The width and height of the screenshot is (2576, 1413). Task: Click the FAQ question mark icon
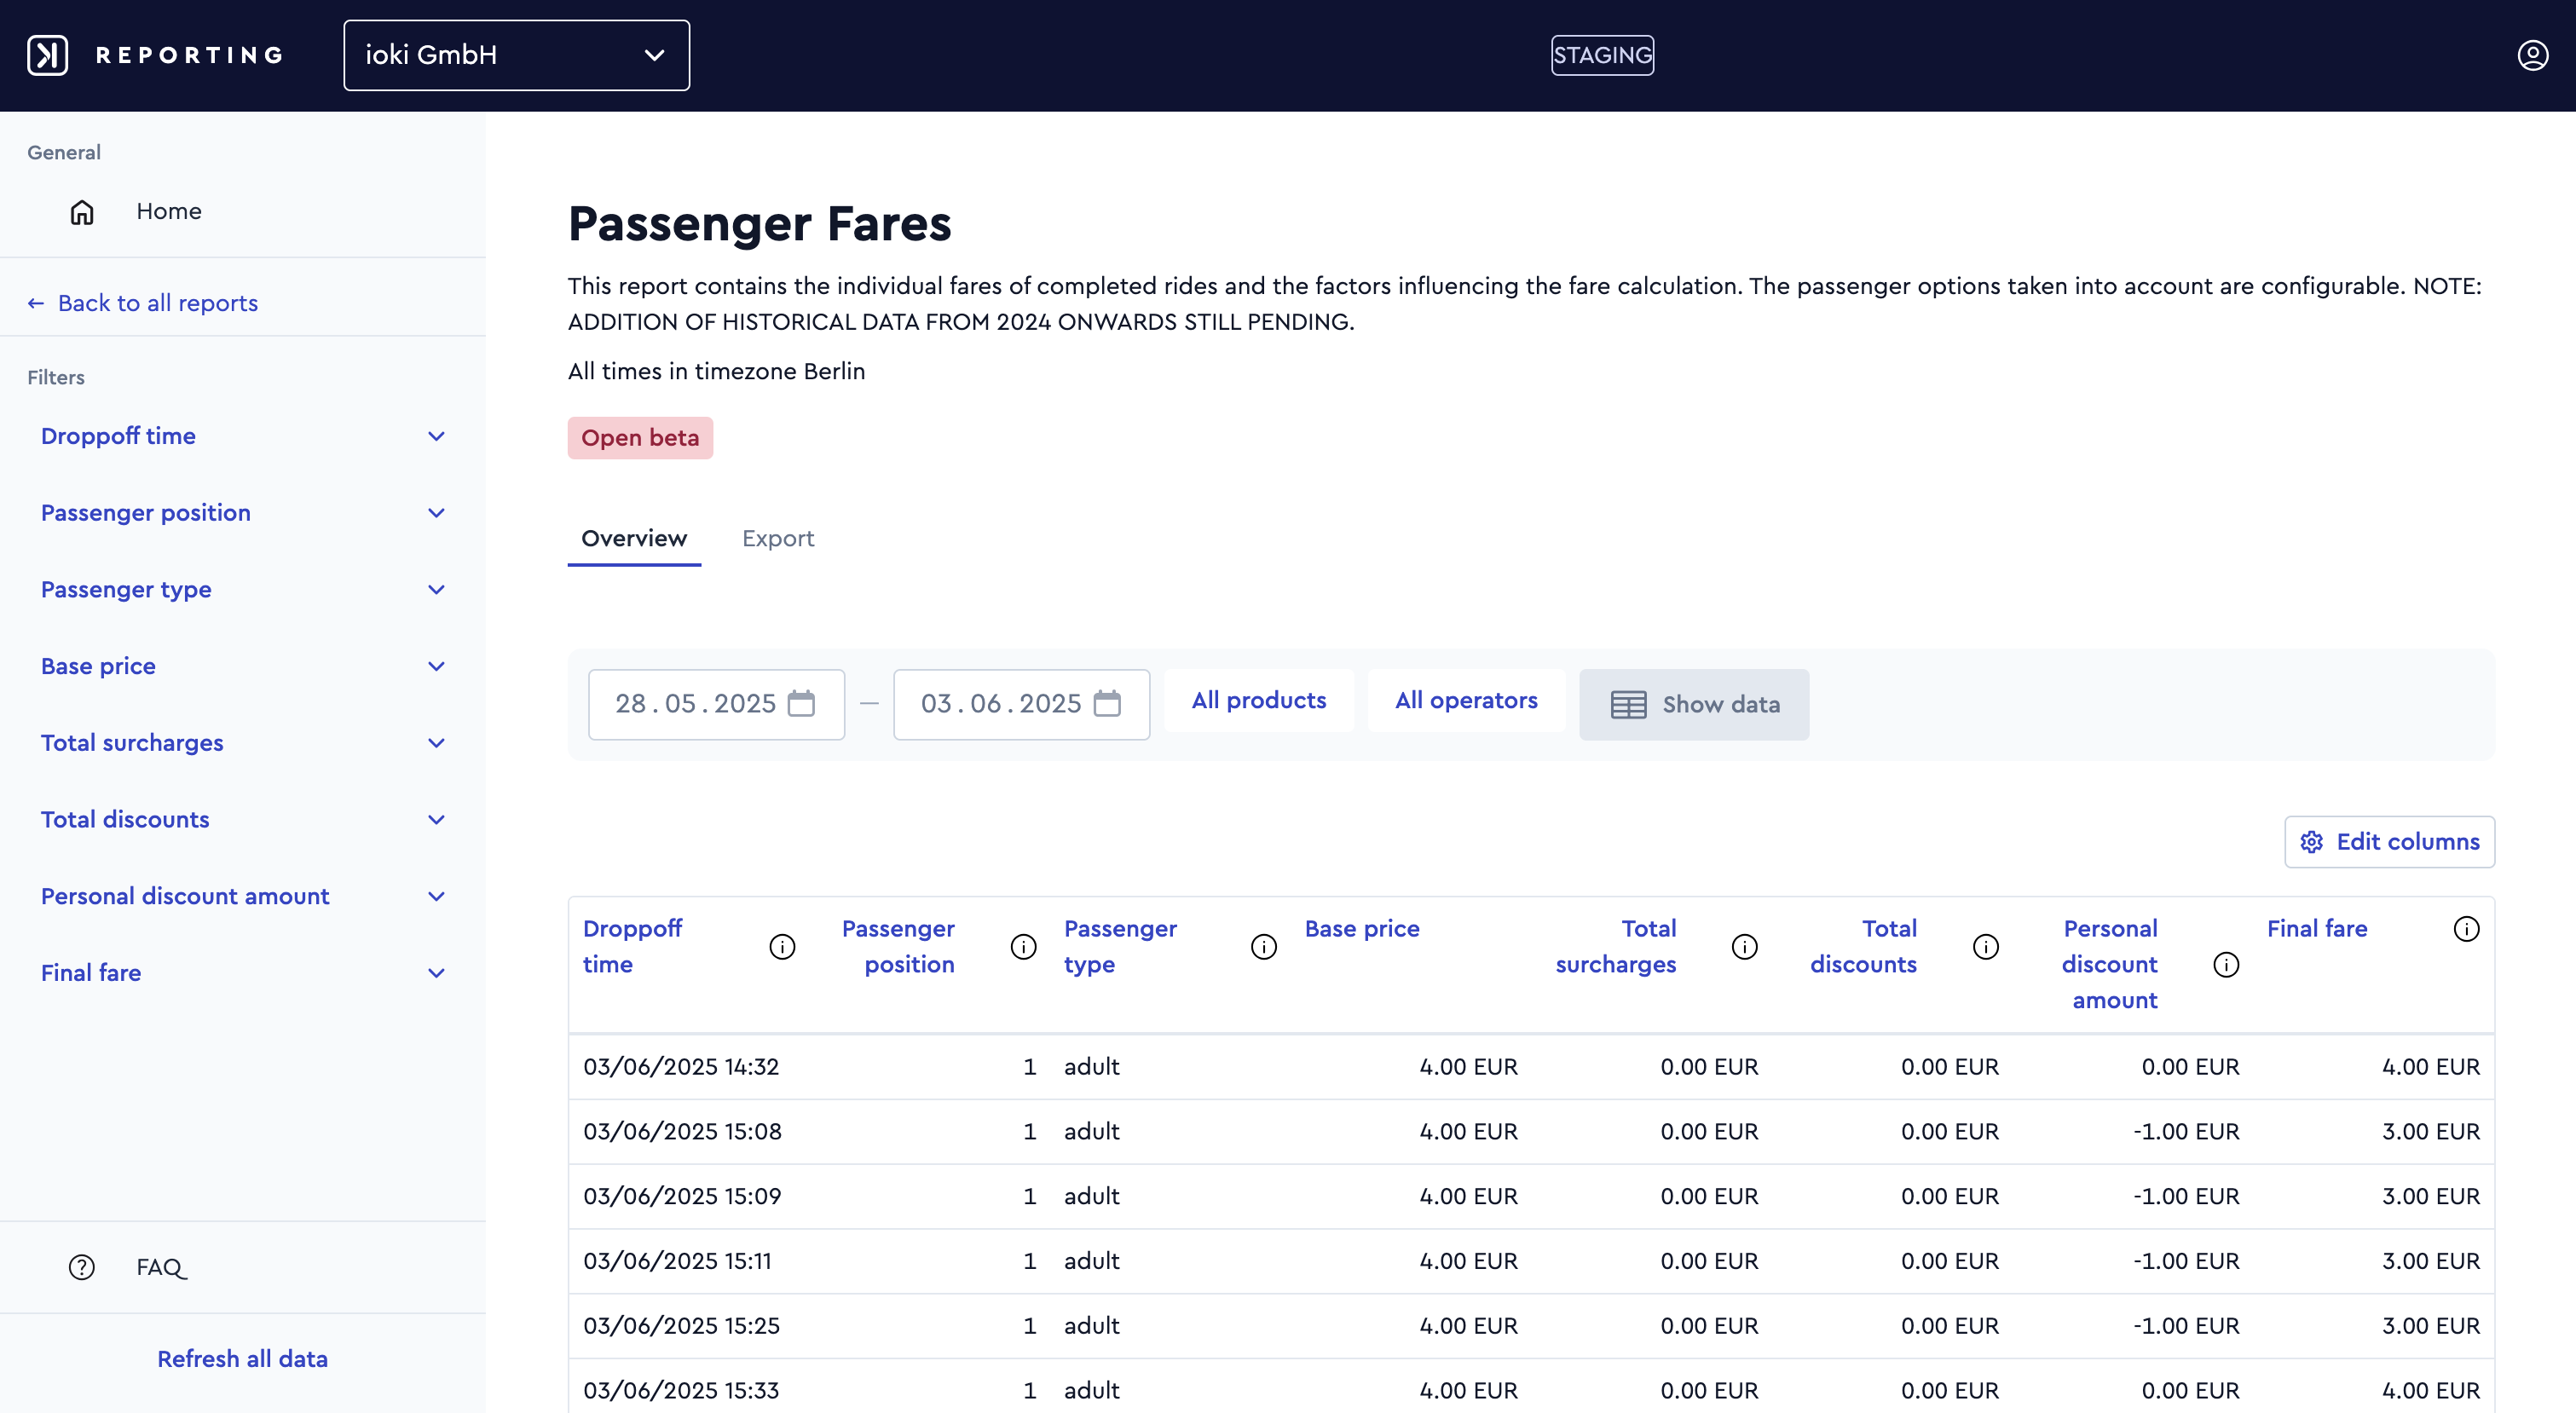tap(82, 1267)
